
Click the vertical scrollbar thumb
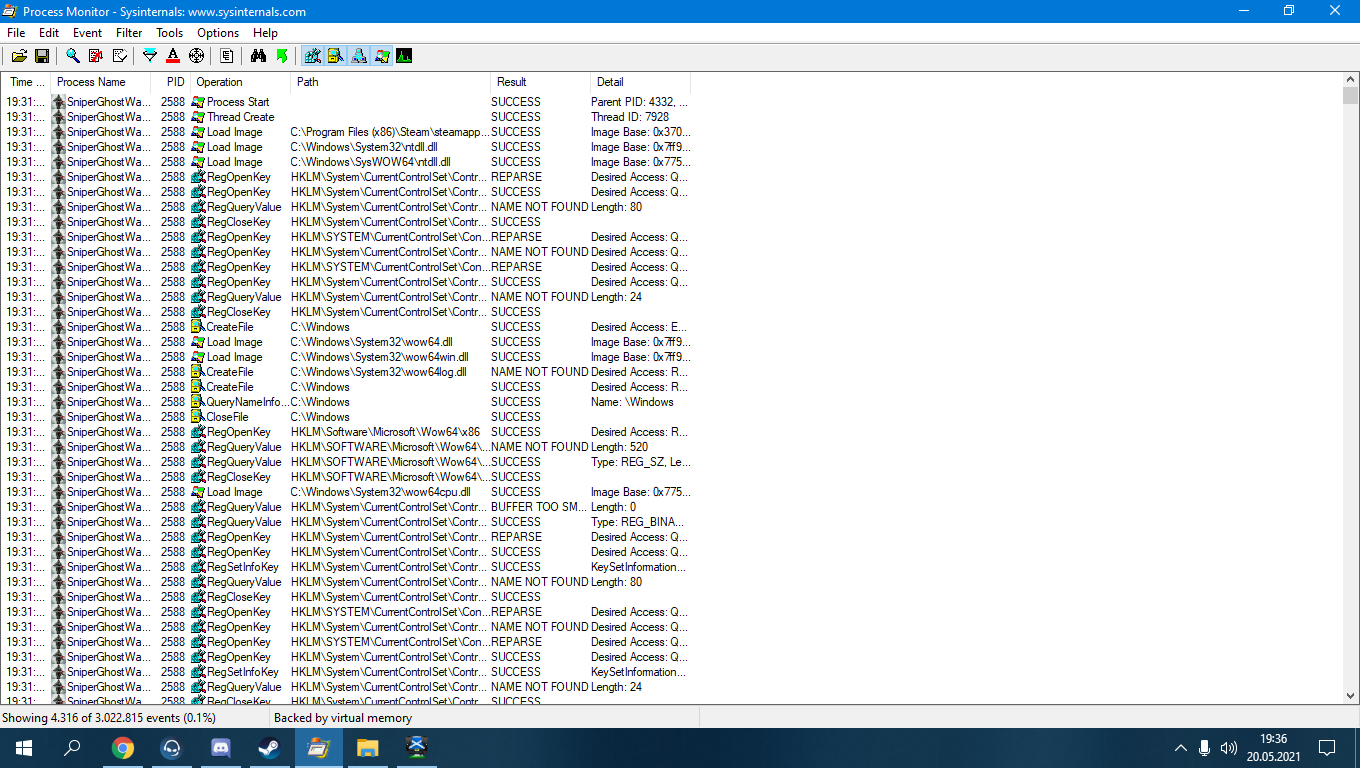point(1350,96)
